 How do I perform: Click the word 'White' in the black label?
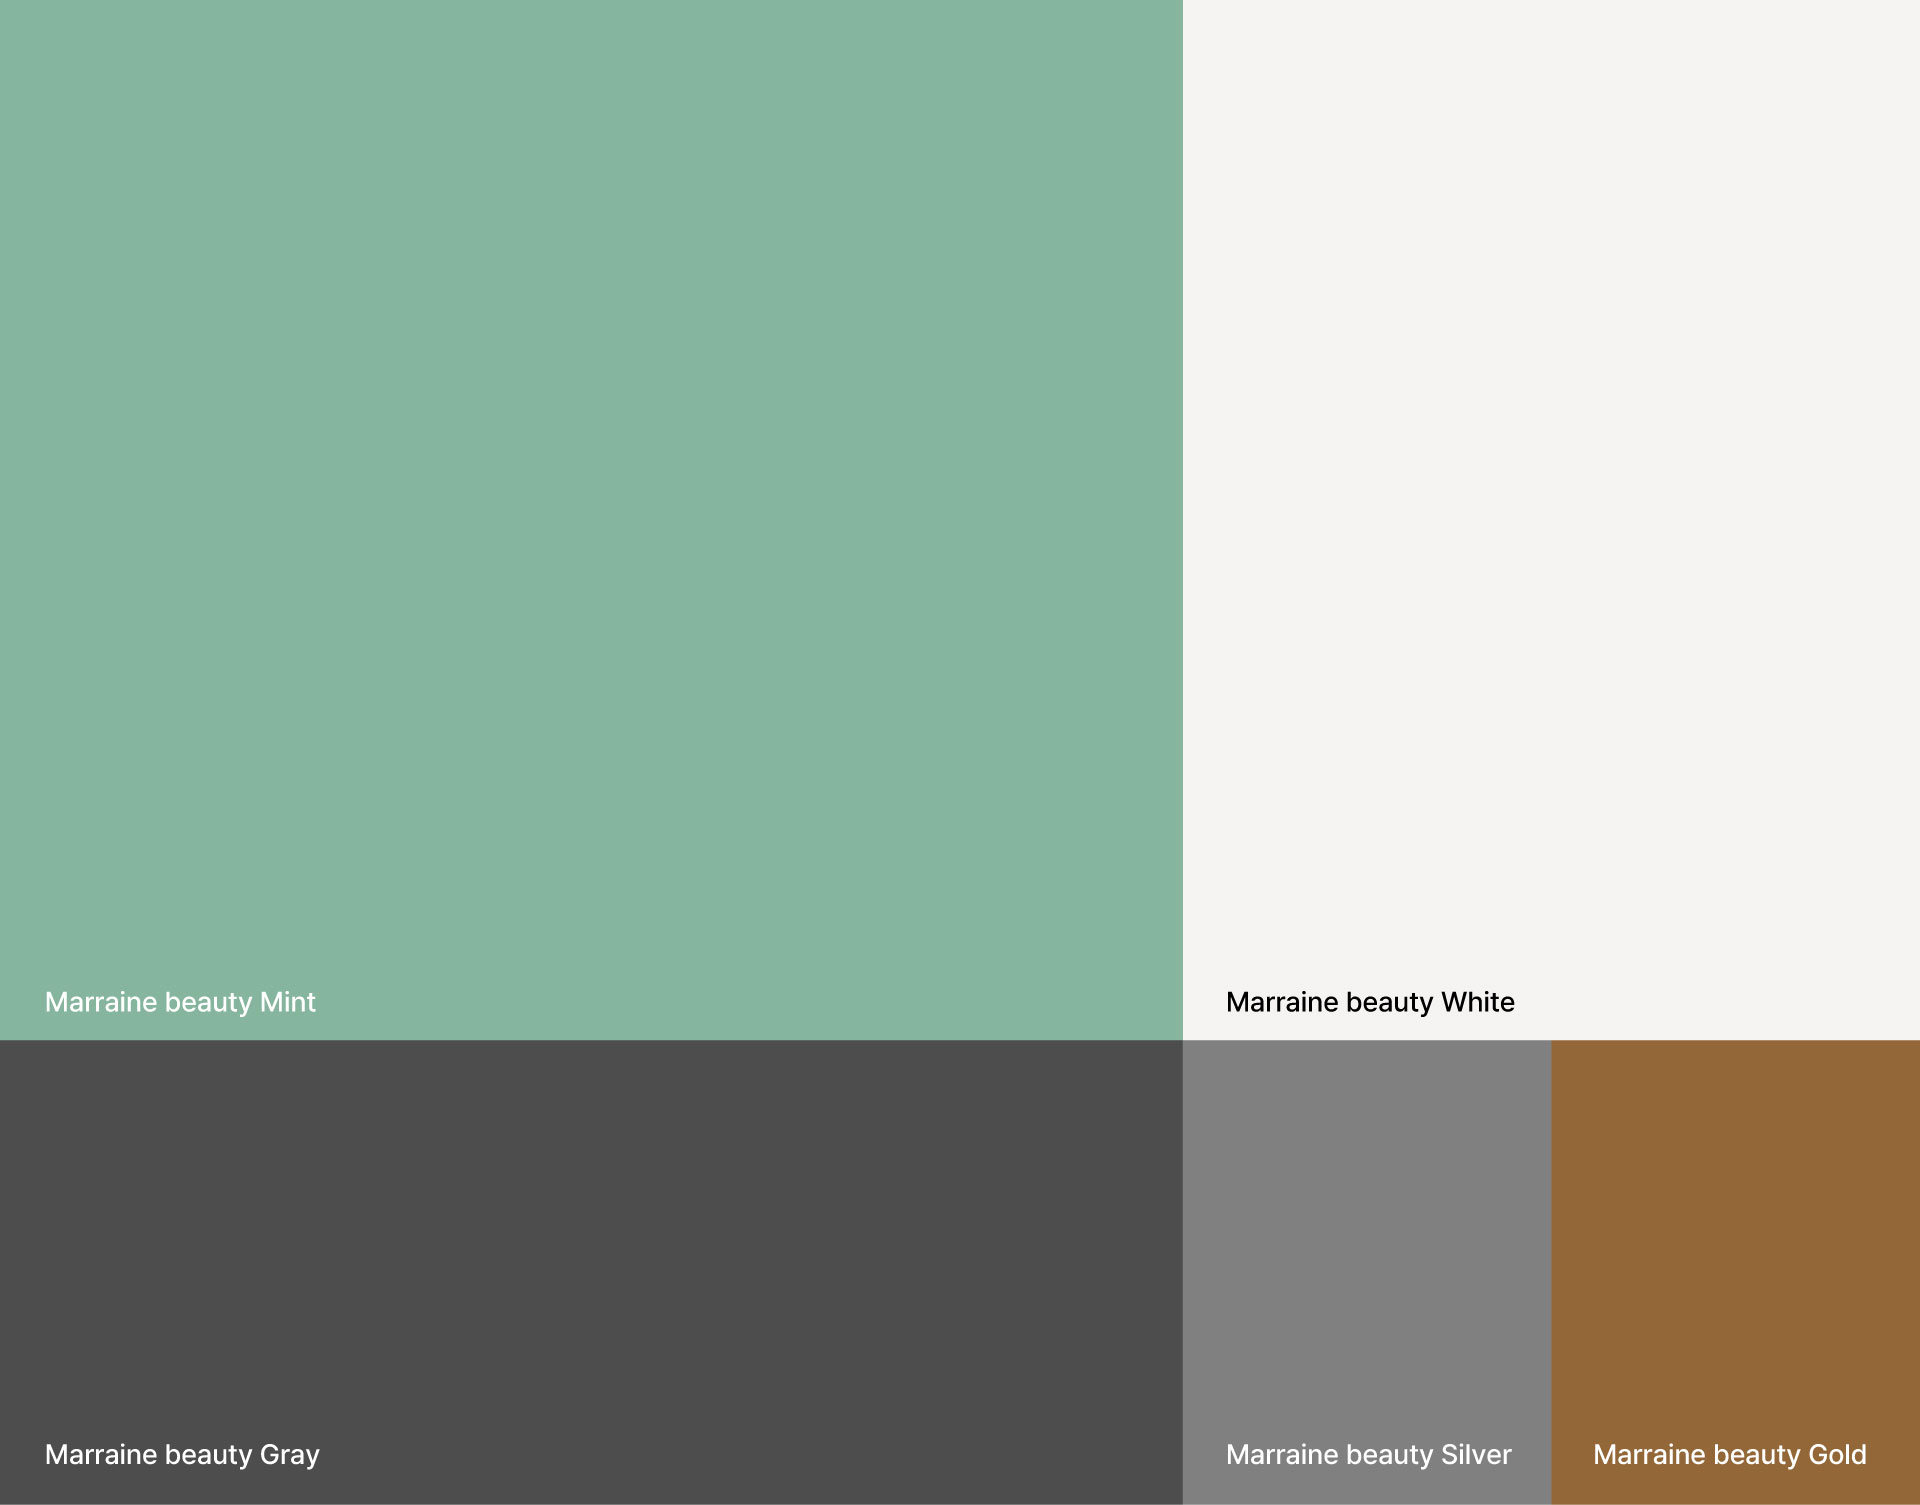[1477, 1002]
